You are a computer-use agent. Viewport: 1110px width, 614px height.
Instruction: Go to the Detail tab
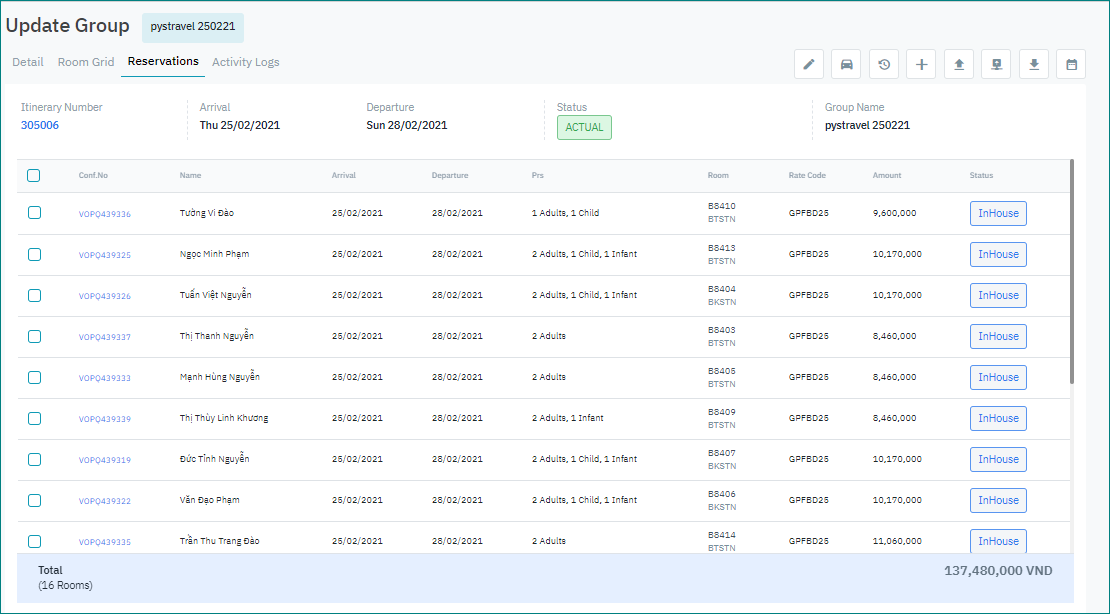[x=28, y=62]
